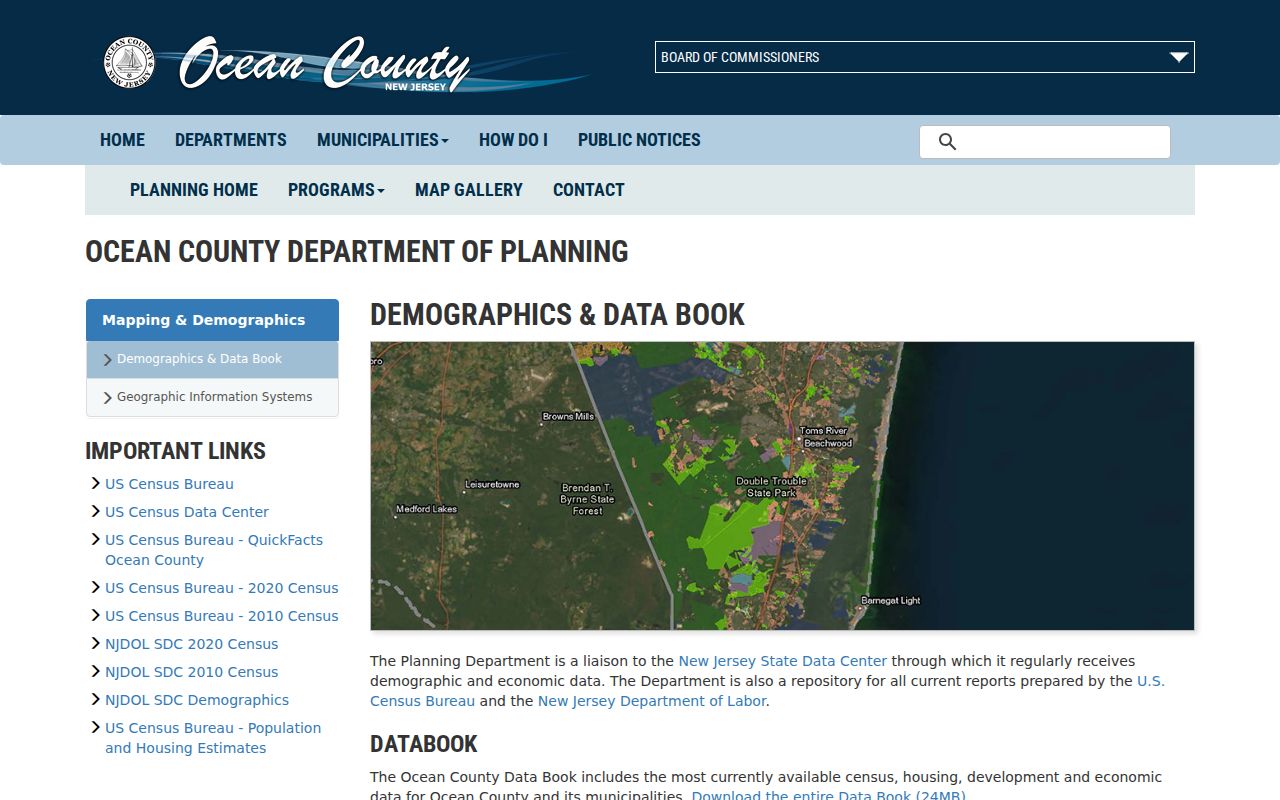Click the arrow beside US Census Data Center
This screenshot has width=1280, height=800.
point(95,512)
